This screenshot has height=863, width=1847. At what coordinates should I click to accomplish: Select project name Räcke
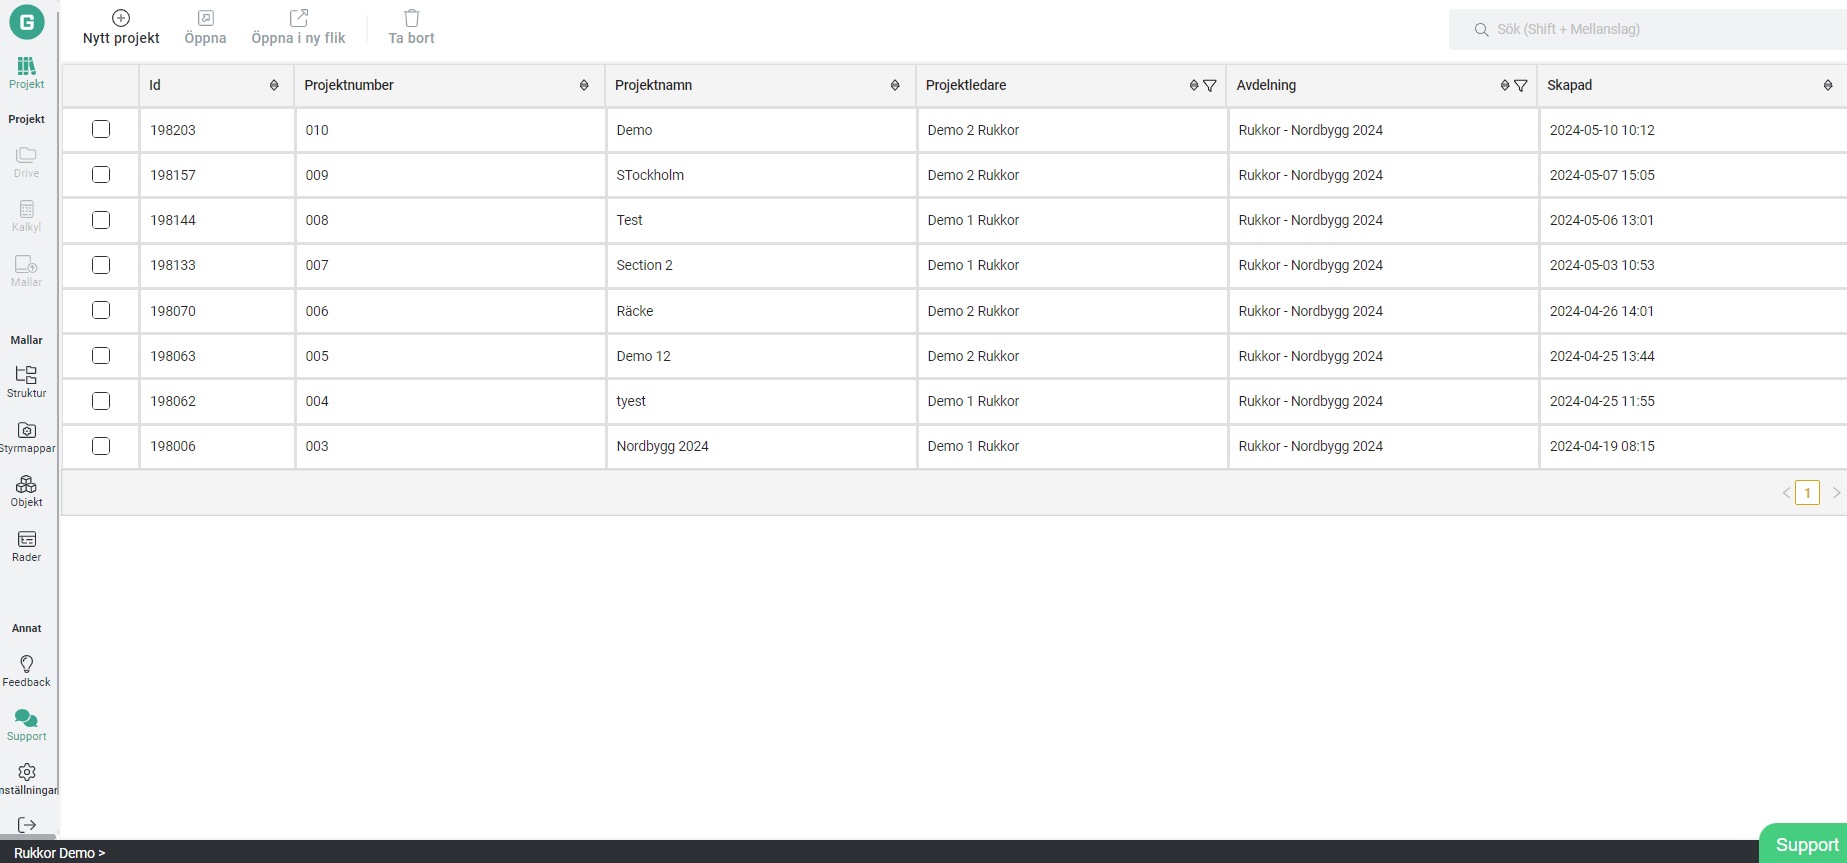[635, 311]
